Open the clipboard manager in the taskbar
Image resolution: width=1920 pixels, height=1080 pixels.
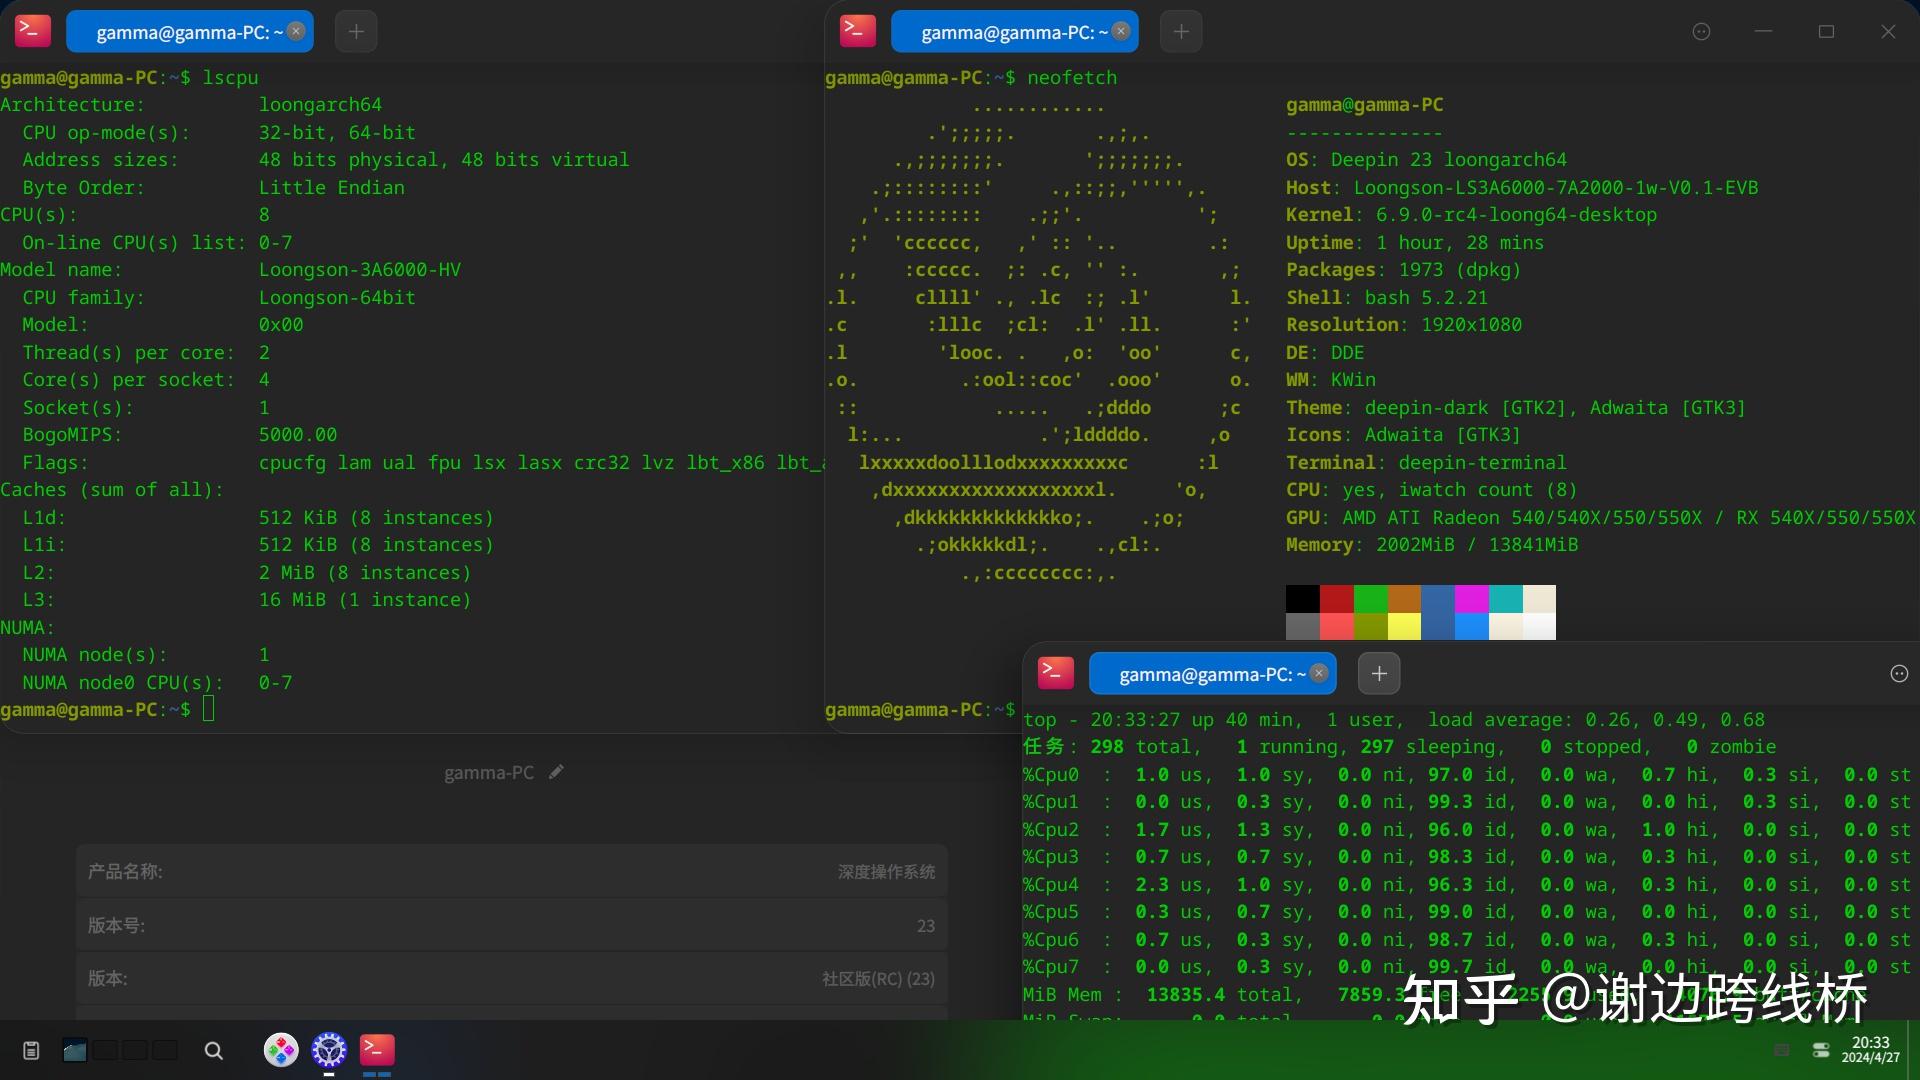pos(31,1050)
